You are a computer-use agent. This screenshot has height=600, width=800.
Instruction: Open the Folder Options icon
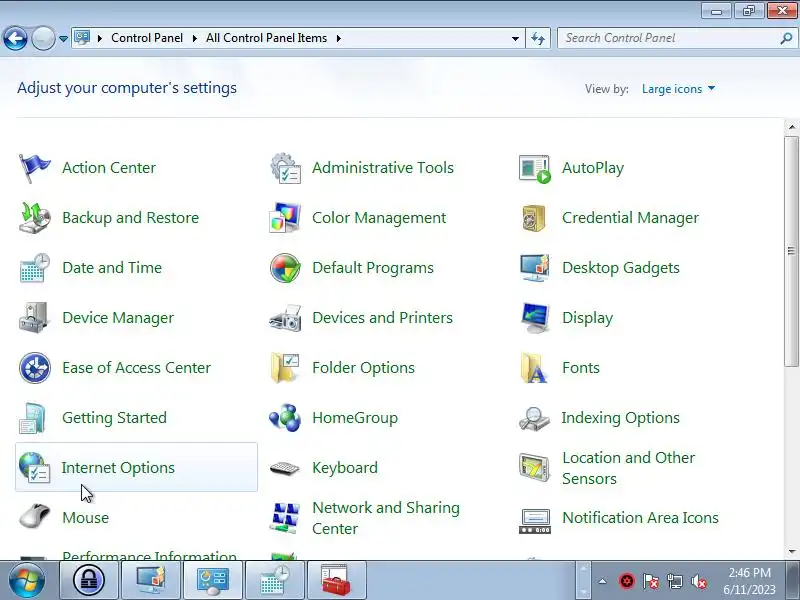285,368
